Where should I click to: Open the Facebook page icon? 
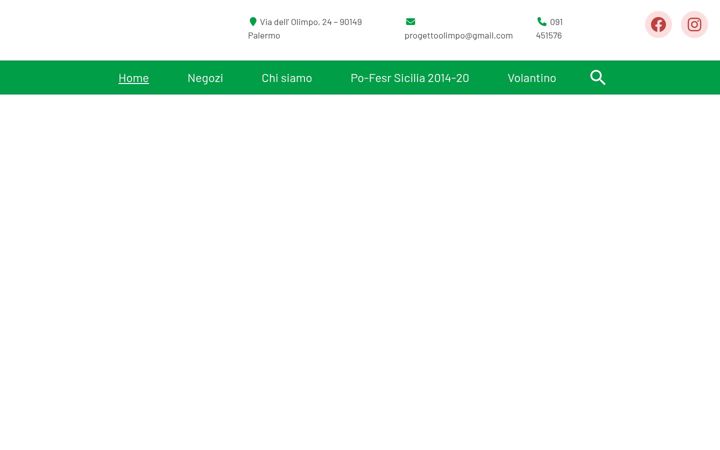pos(658,24)
